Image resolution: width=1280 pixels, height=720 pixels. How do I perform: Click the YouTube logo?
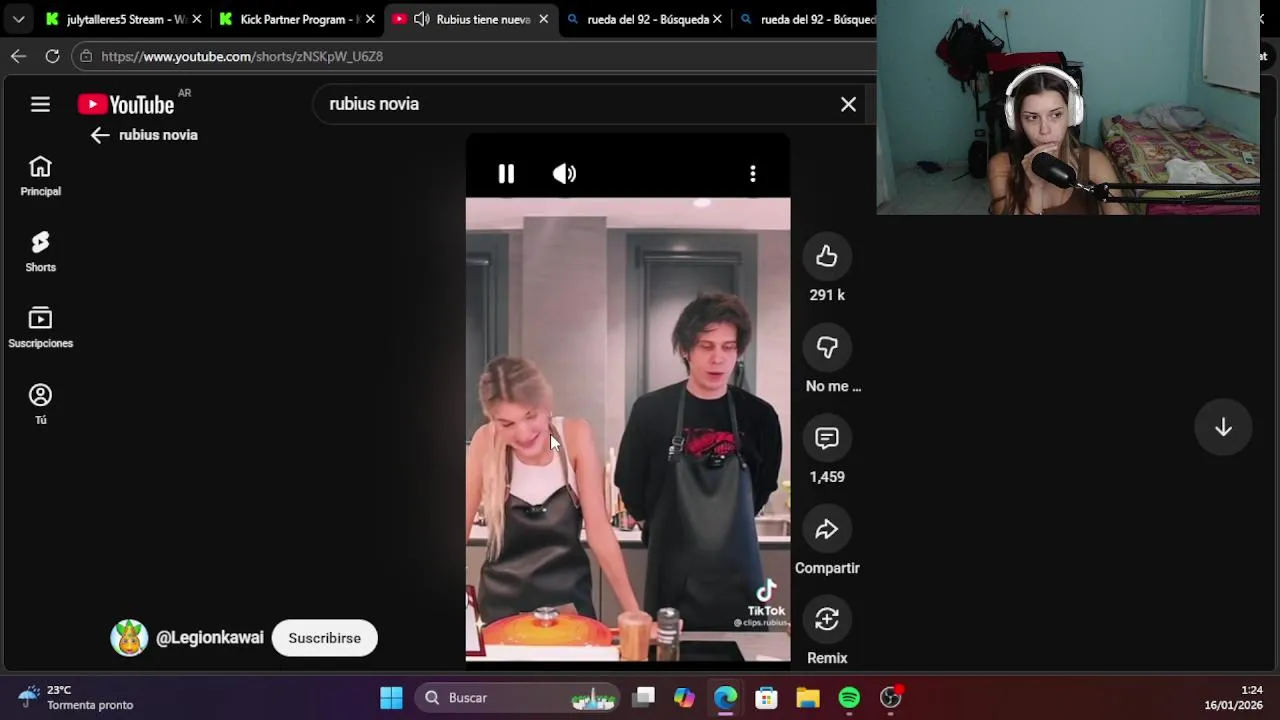point(126,104)
